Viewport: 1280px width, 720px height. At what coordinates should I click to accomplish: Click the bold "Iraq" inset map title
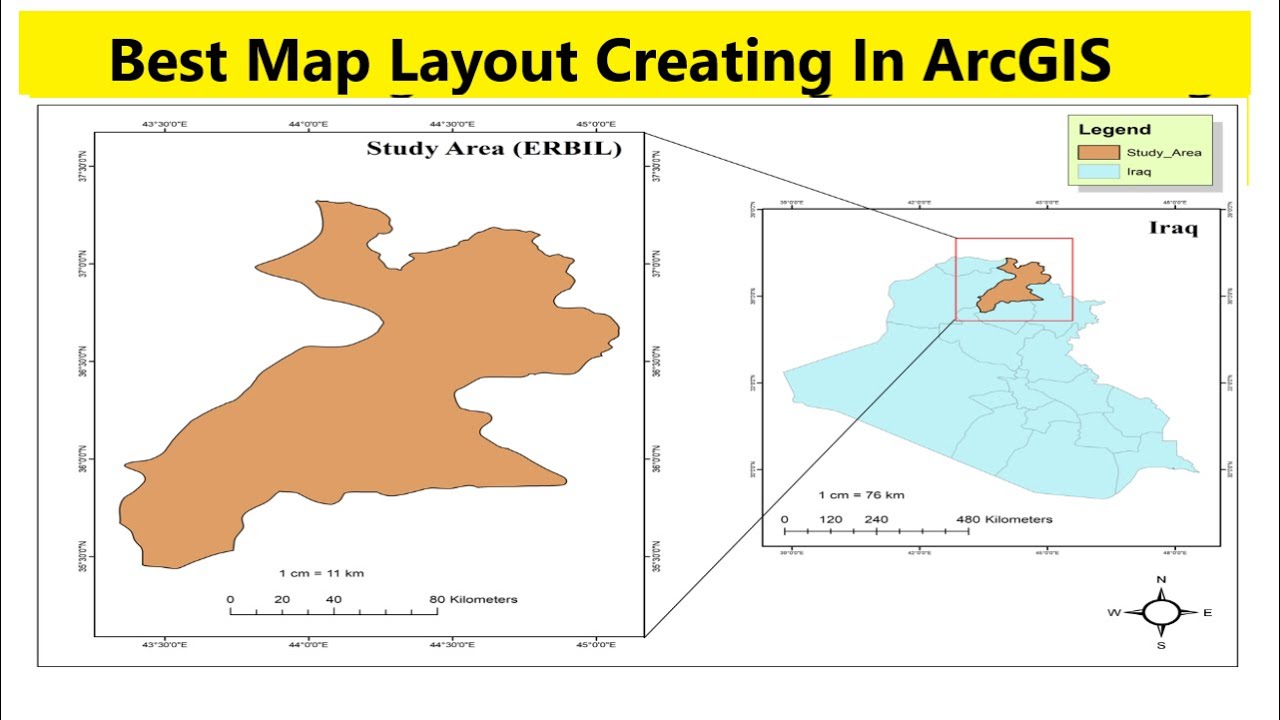[x=1173, y=228]
